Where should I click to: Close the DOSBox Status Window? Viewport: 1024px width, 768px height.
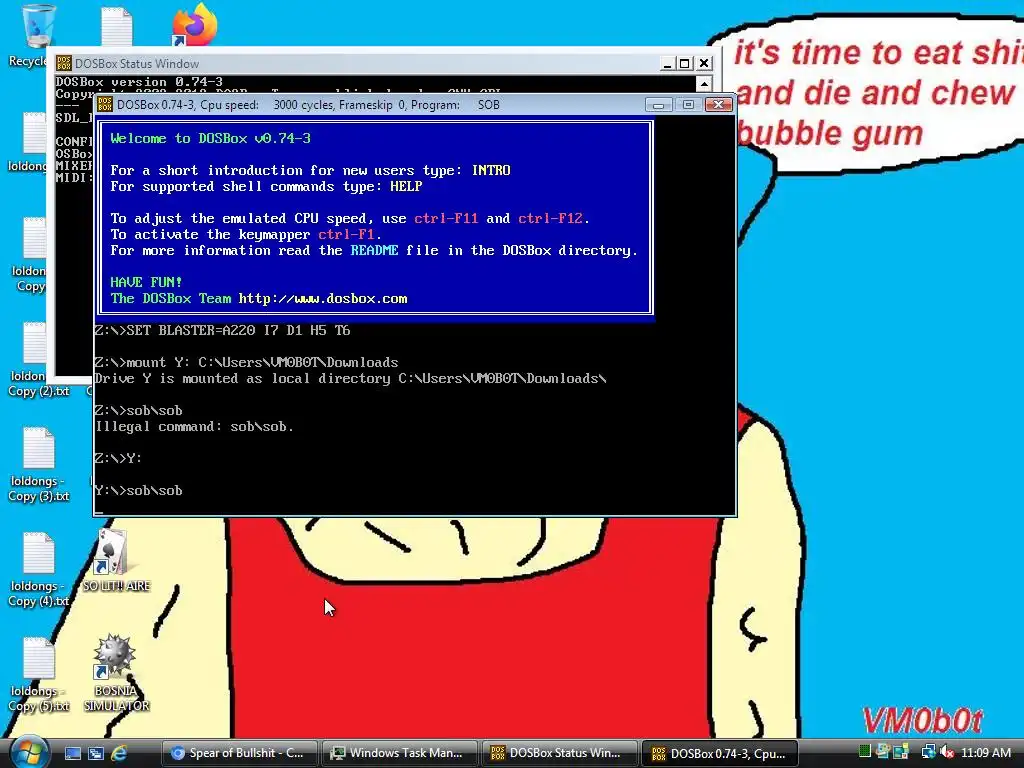click(703, 63)
